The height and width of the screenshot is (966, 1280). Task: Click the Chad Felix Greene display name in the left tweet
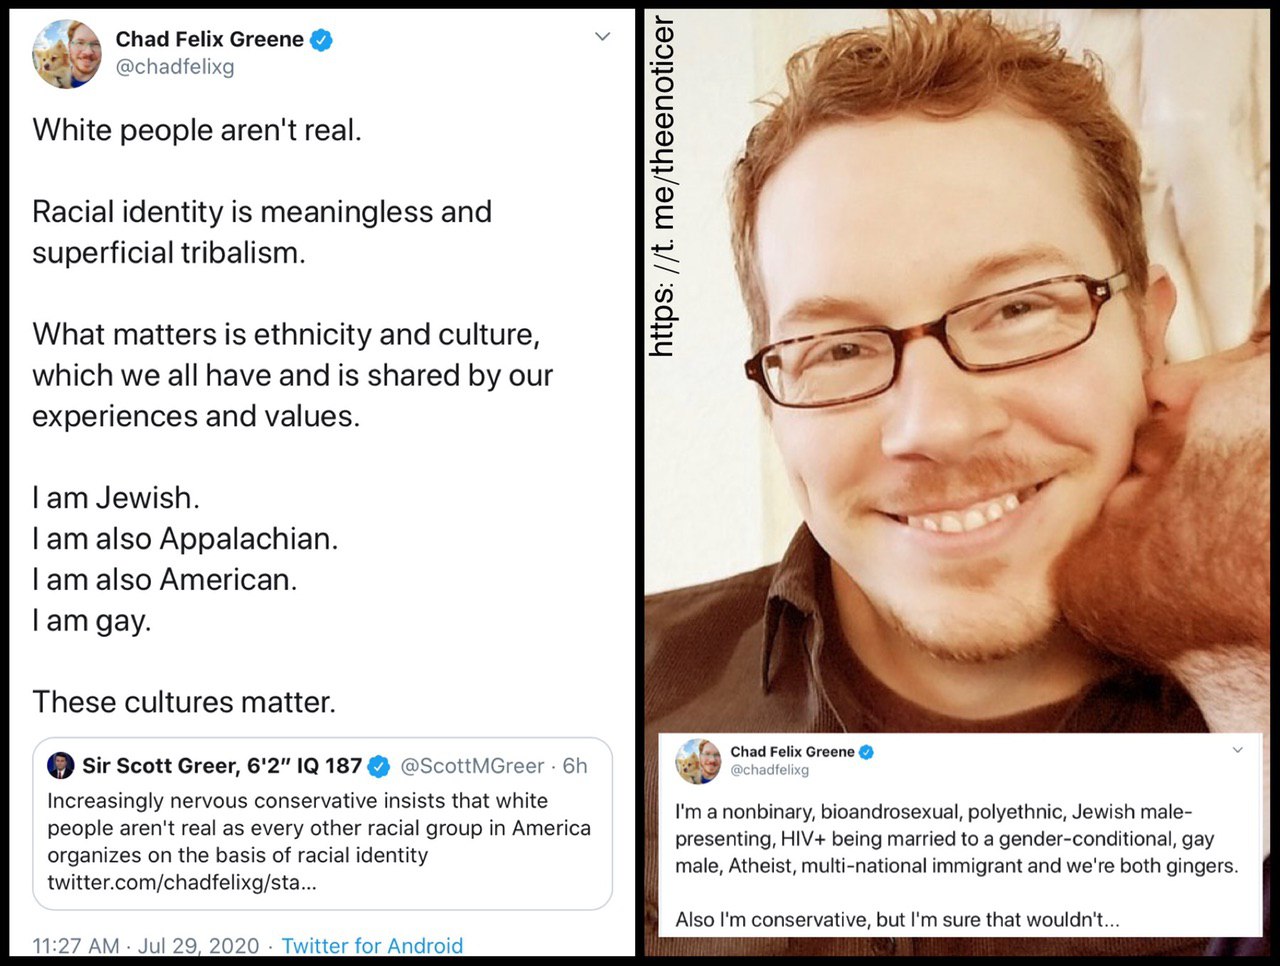pyautogui.click(x=209, y=39)
